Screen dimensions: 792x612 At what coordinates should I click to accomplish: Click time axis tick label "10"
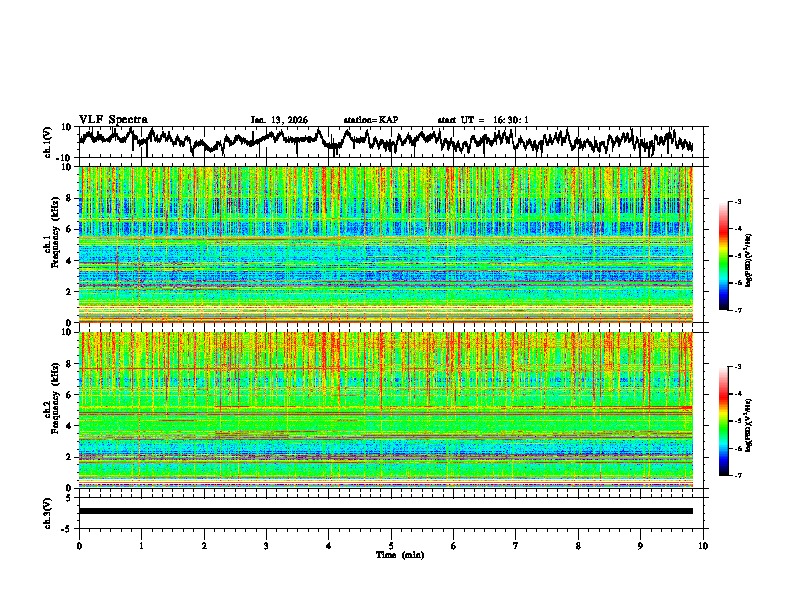click(x=703, y=546)
